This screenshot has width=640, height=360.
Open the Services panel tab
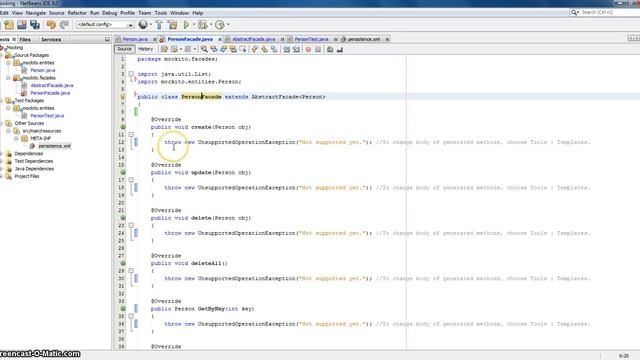[51, 40]
